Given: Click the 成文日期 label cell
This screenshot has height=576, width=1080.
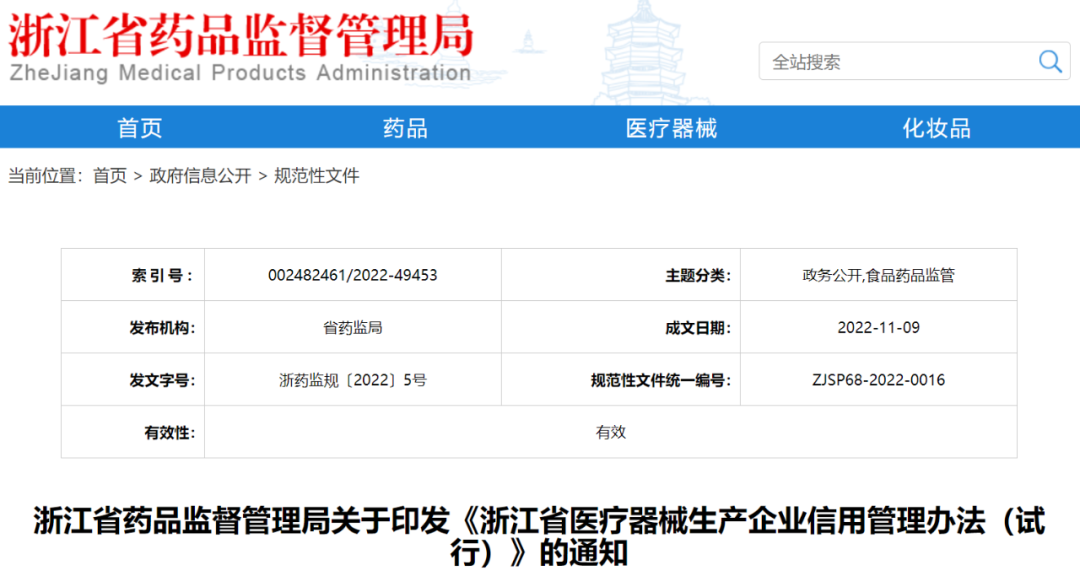Looking at the screenshot, I should (x=621, y=327).
